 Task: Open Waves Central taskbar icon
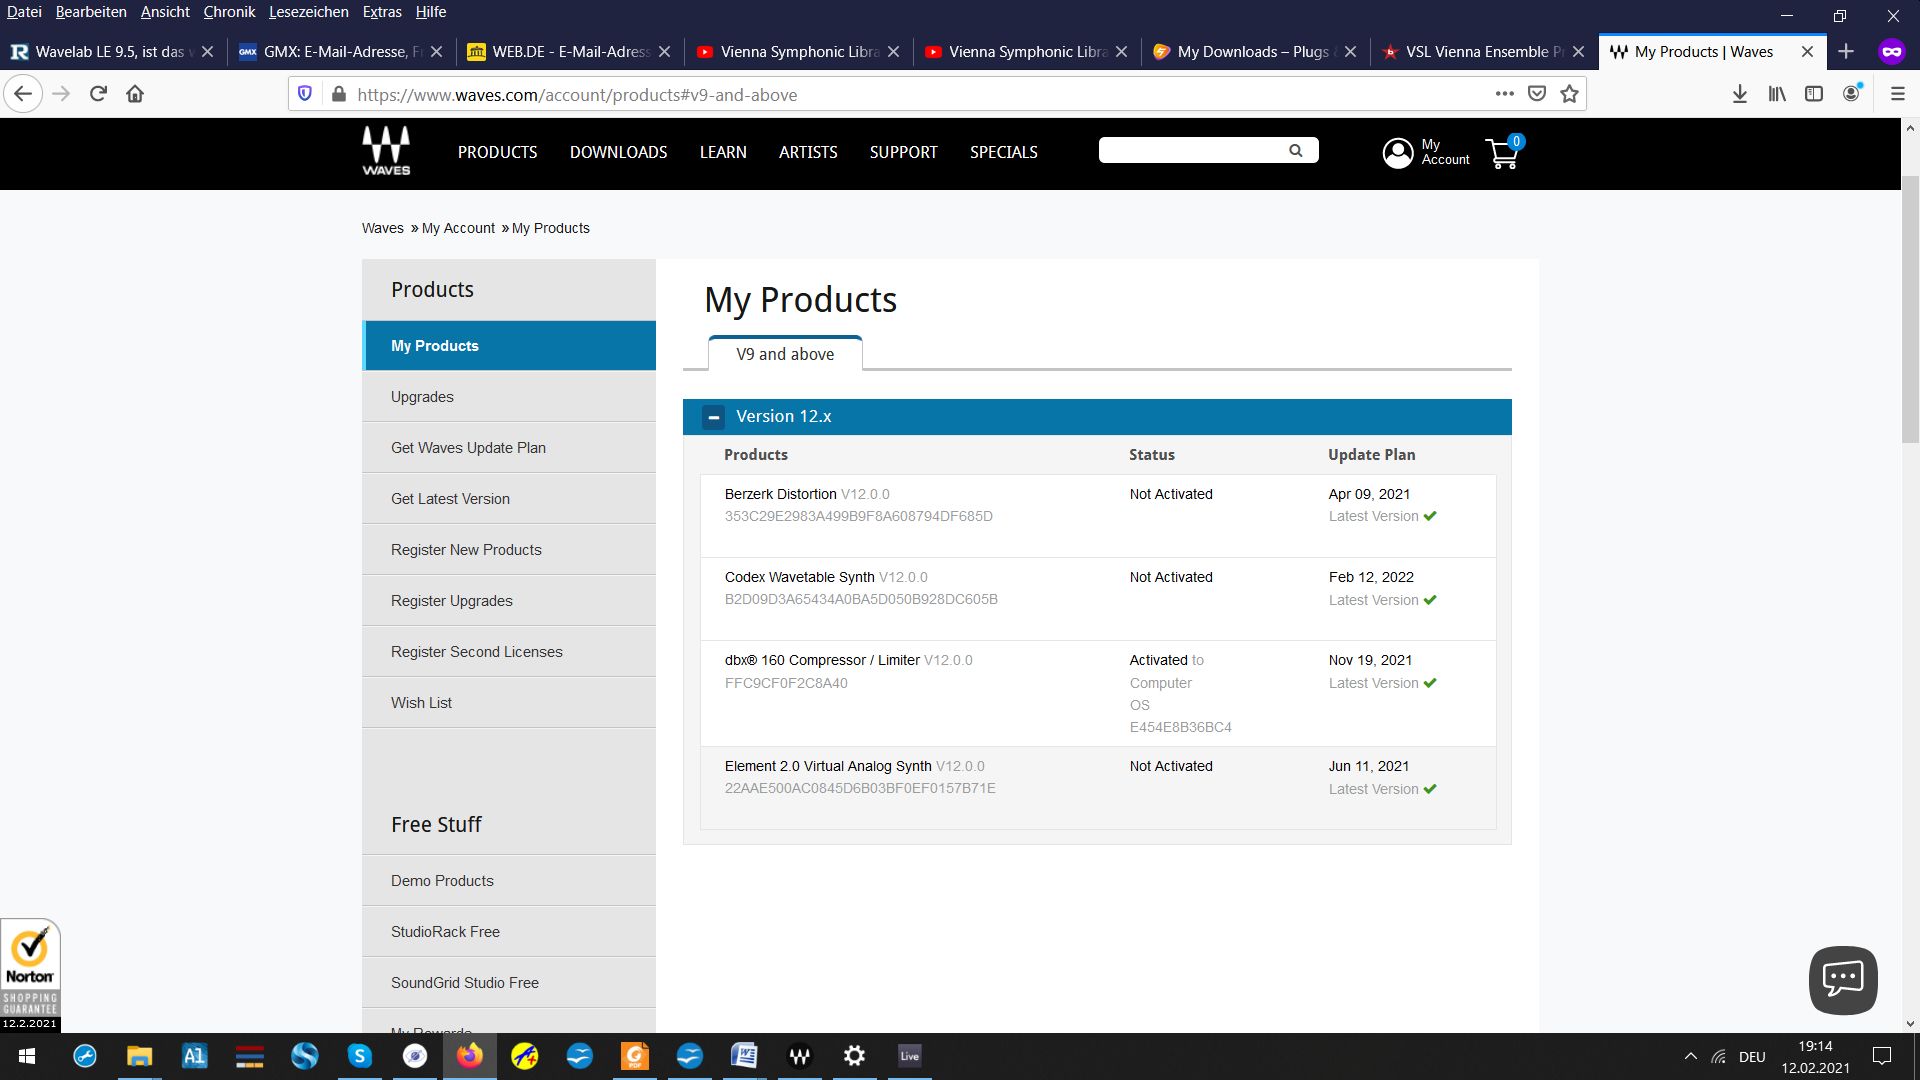(x=799, y=1056)
